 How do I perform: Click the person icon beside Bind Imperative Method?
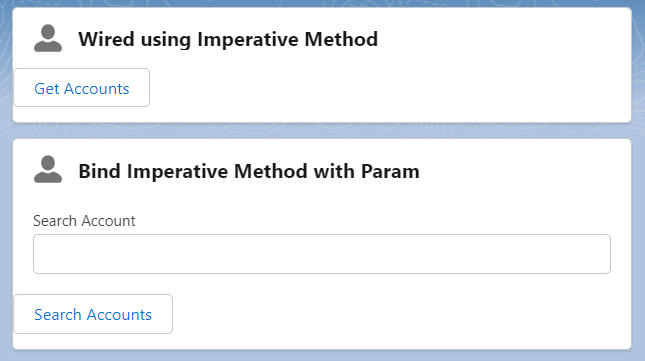tap(48, 169)
